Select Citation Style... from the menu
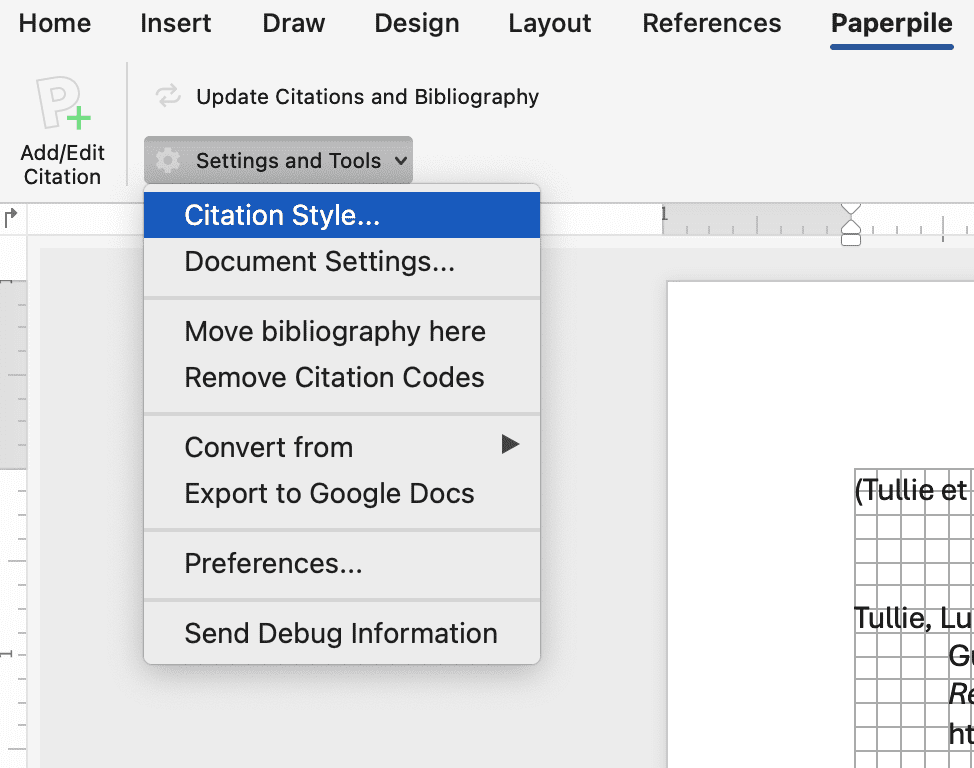Screen dimensions: 974x768 pyautogui.click(x=282, y=216)
